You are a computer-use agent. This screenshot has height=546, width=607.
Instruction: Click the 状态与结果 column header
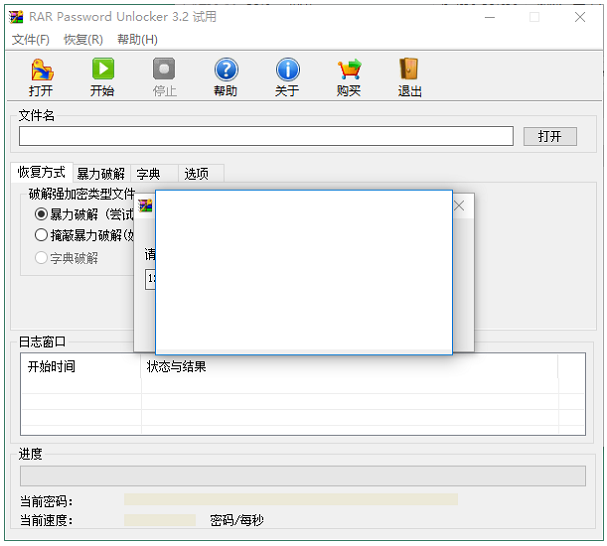point(349,366)
